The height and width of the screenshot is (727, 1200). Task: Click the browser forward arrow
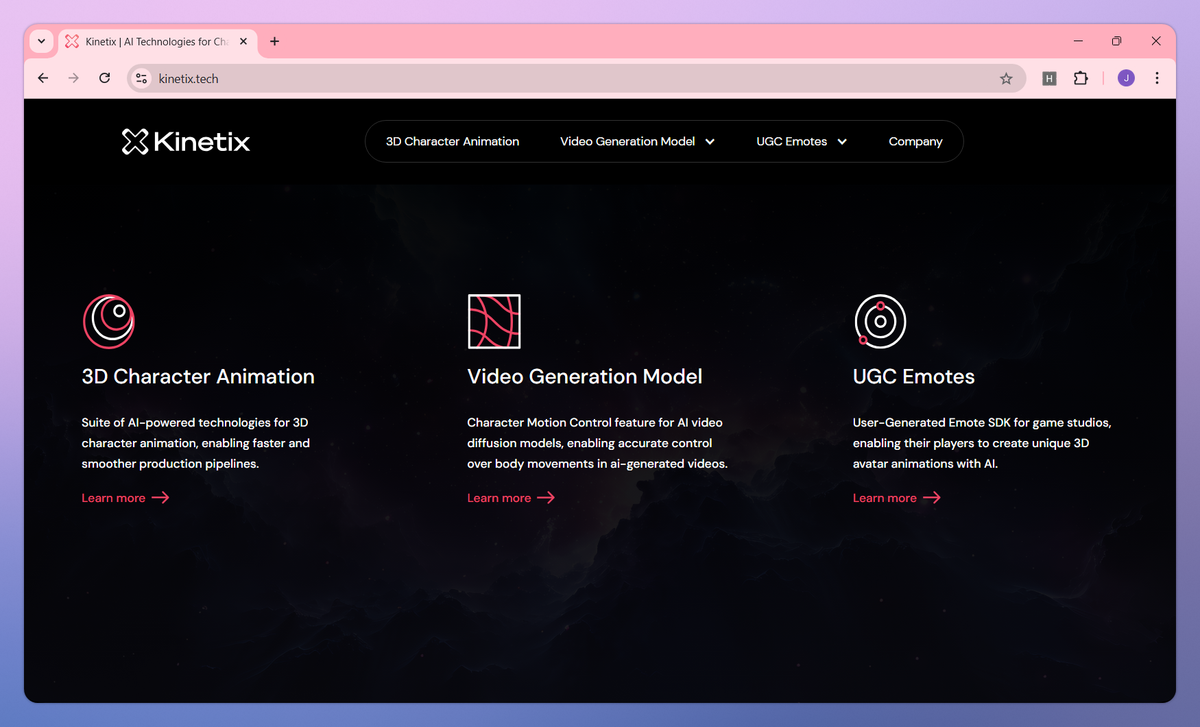point(73,78)
